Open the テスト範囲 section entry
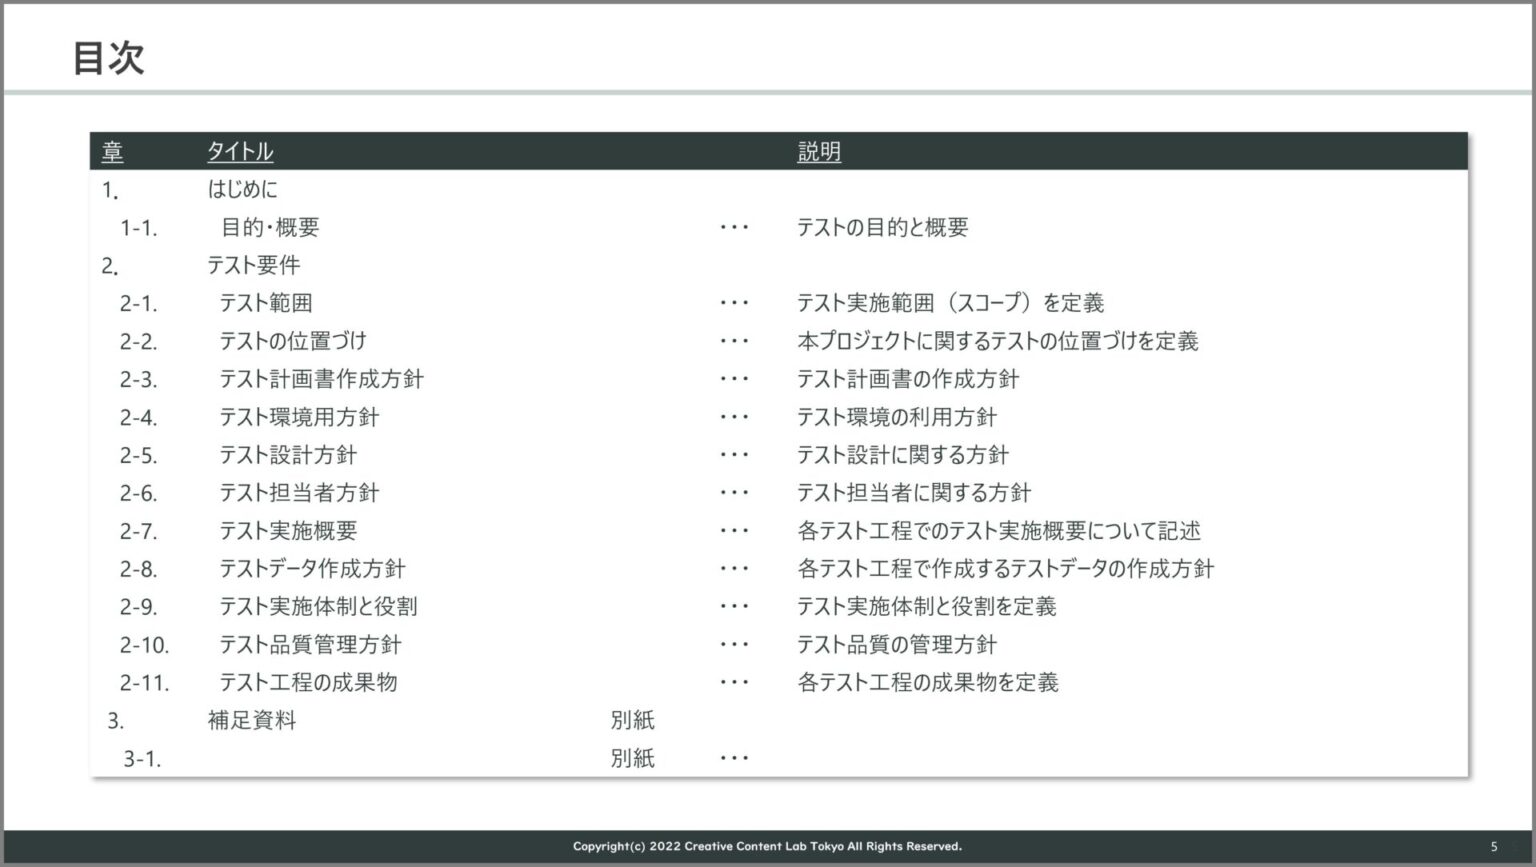This screenshot has height=867, width=1536. tap(266, 303)
